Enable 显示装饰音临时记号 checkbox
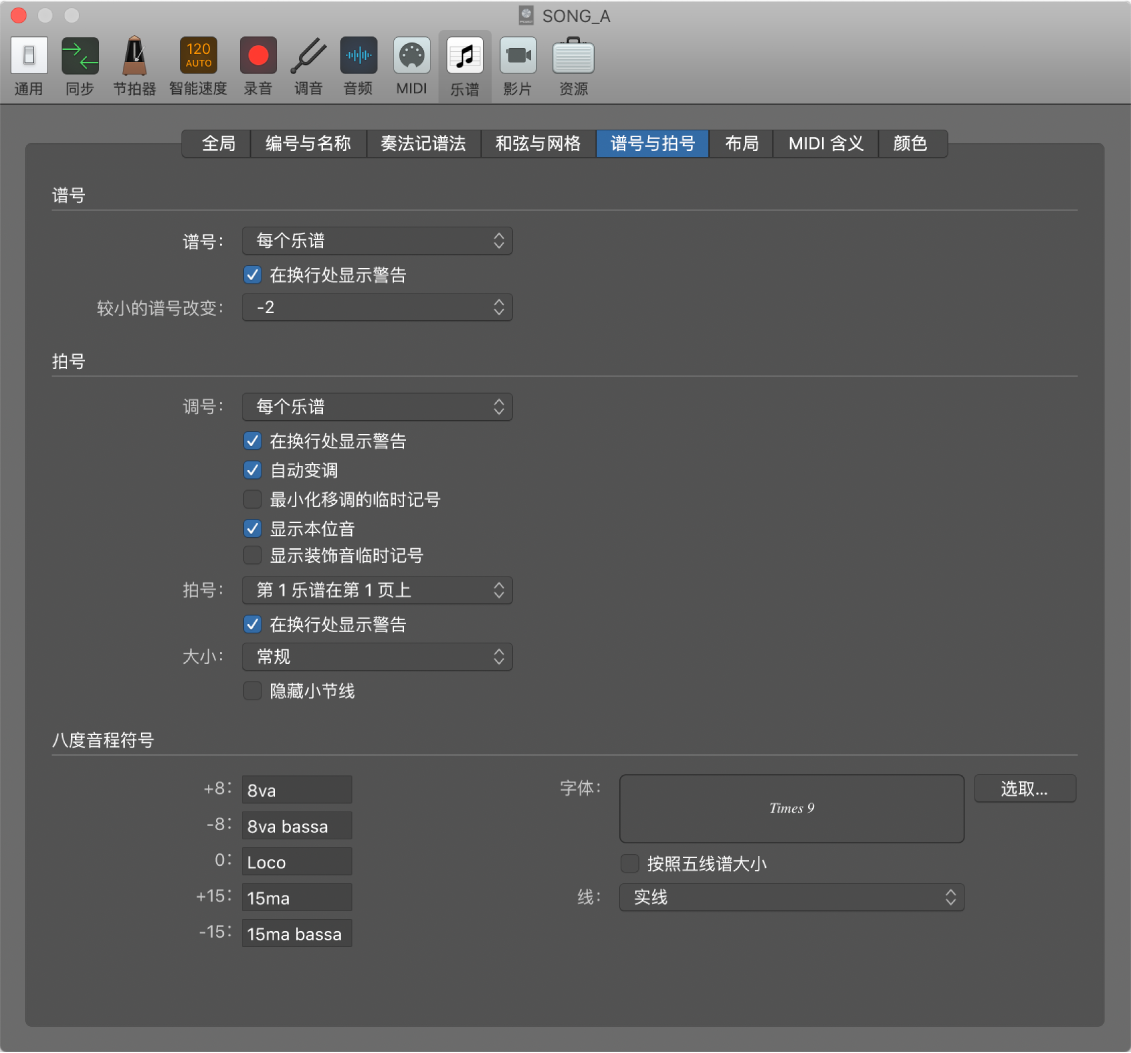Screen dimensions: 1131x1053 (252, 555)
